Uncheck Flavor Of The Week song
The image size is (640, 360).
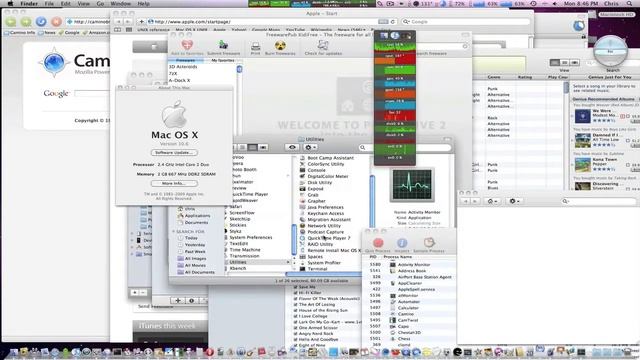click(x=296, y=299)
